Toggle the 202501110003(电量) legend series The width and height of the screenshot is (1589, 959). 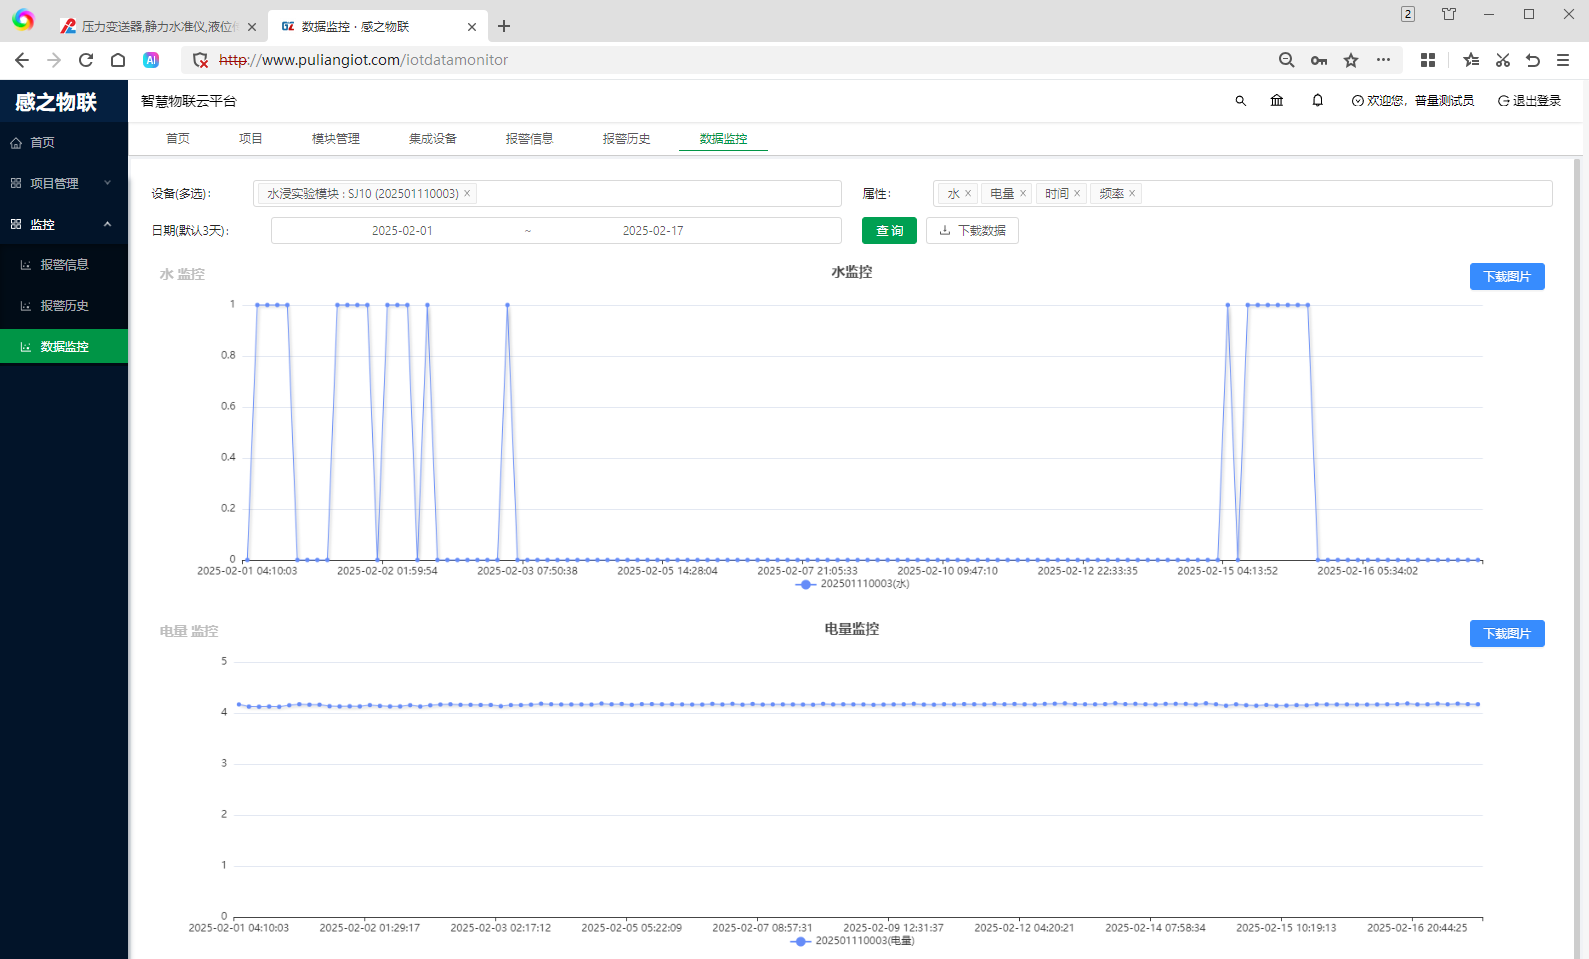tap(851, 941)
